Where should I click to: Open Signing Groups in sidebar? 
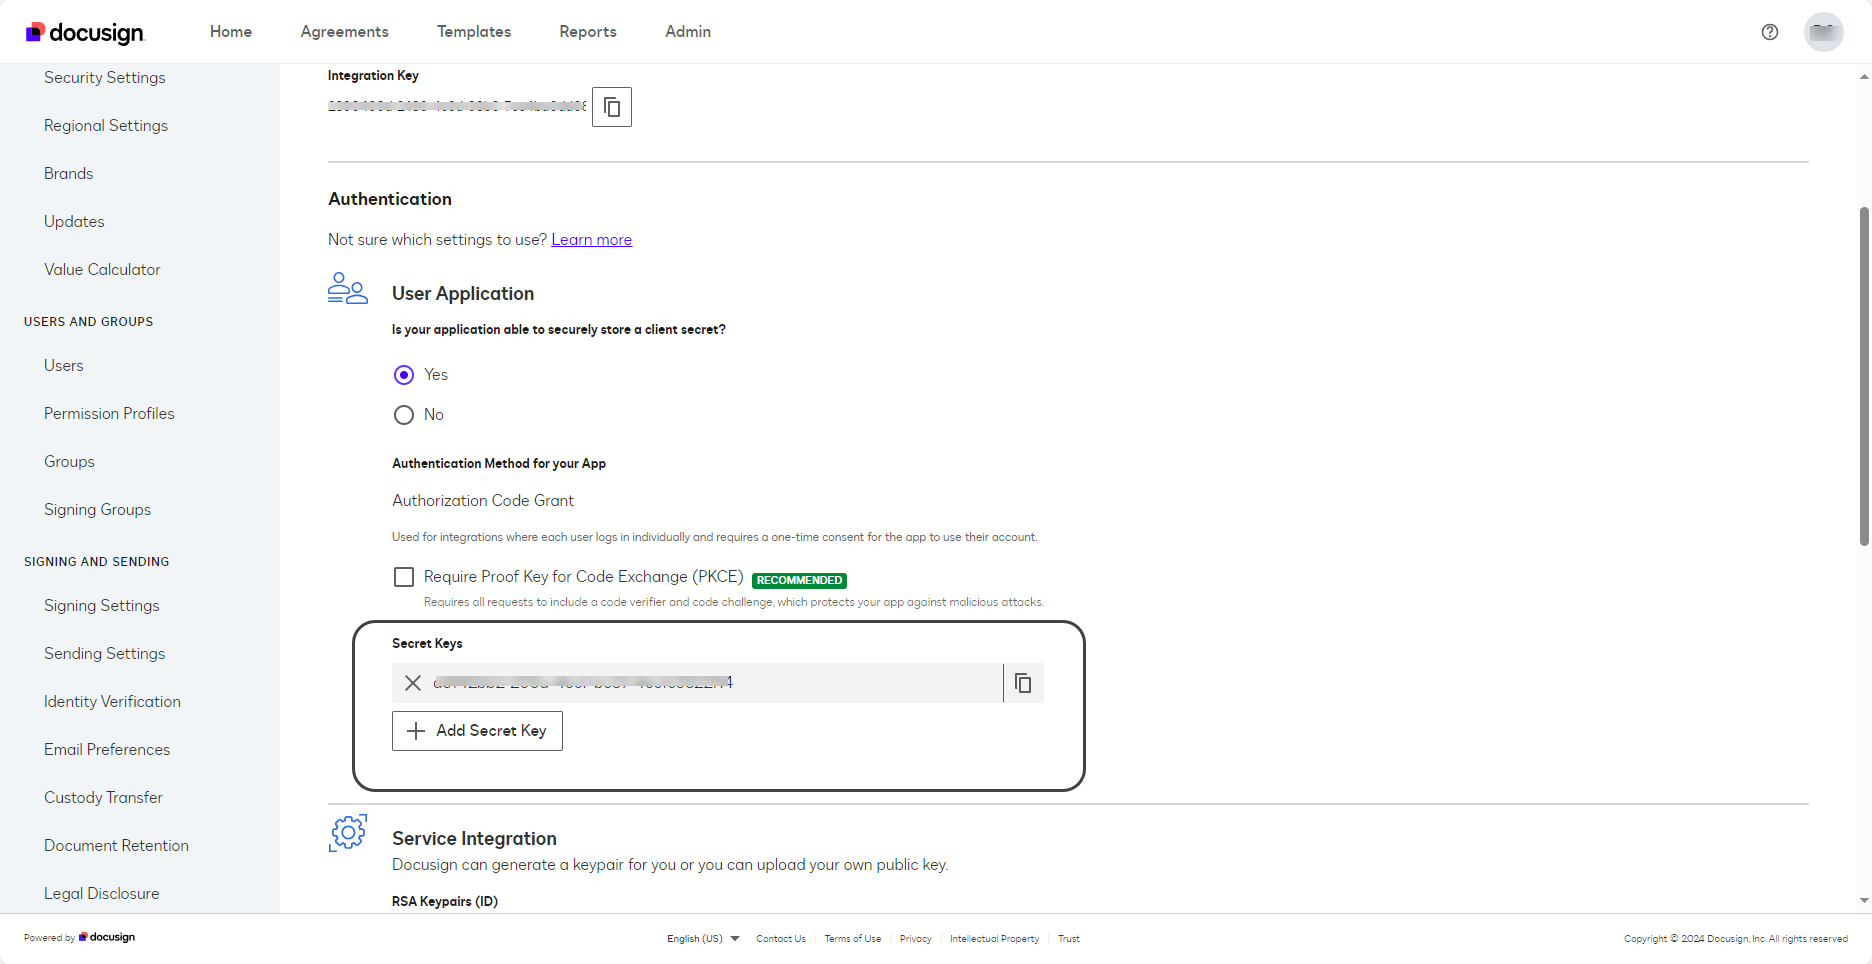click(x=98, y=510)
